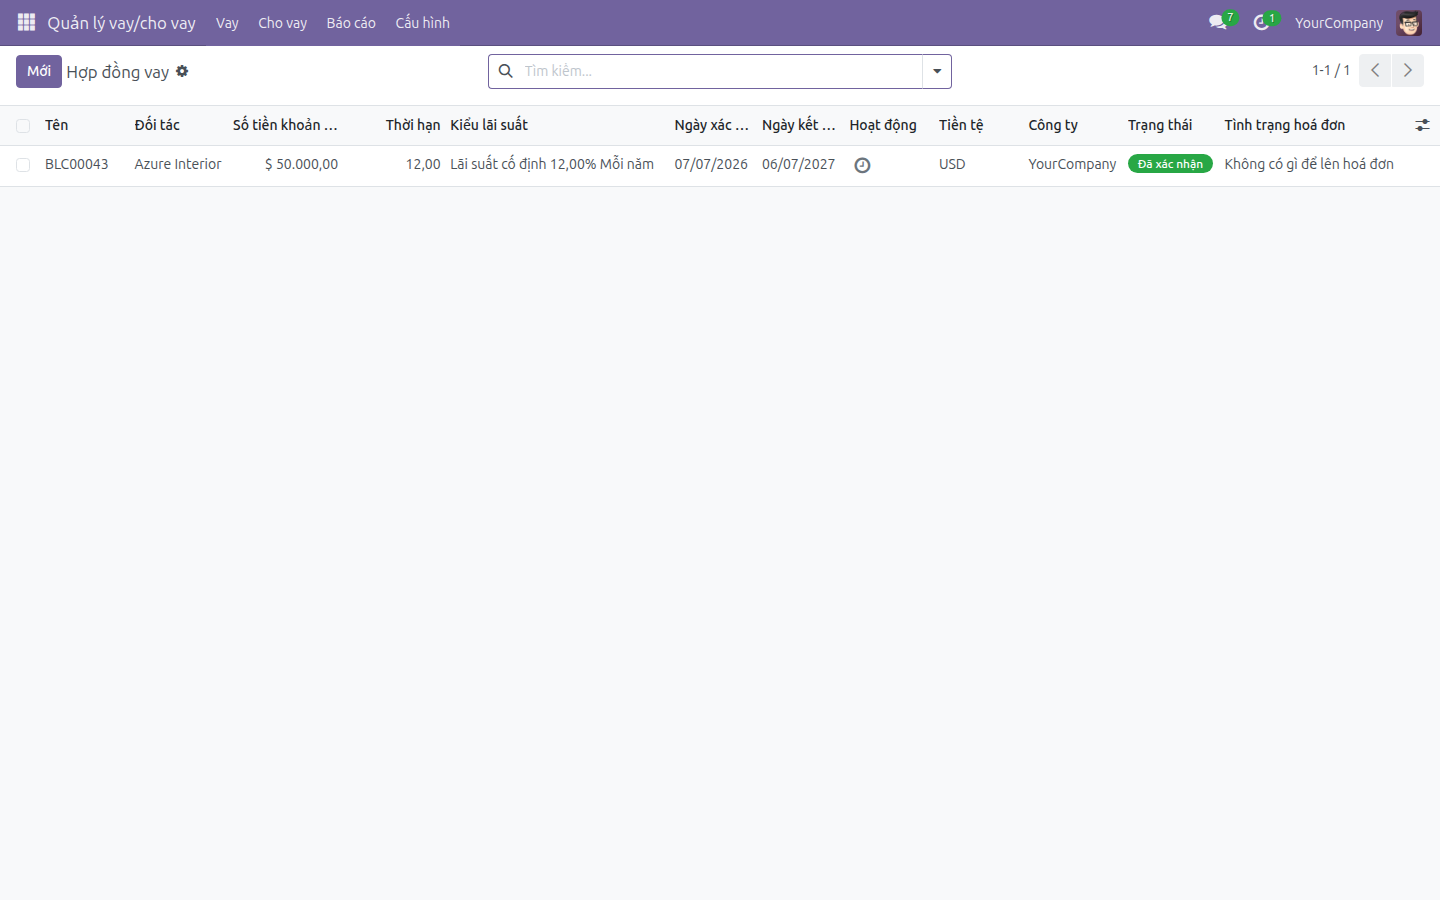1440x900 pixels.
Task: Click the Lãi suất cố định 12,00% cell
Action: click(x=552, y=164)
